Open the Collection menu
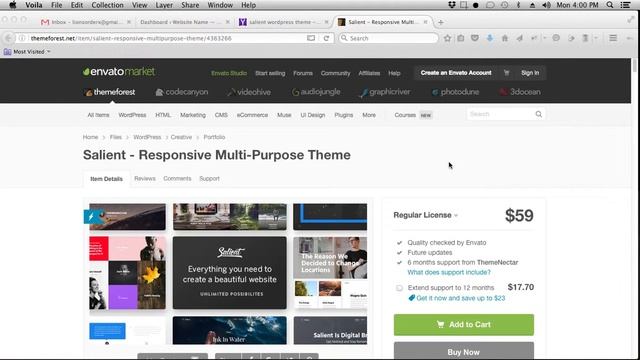Screen dimensions: 640x360 [x=107, y=5]
